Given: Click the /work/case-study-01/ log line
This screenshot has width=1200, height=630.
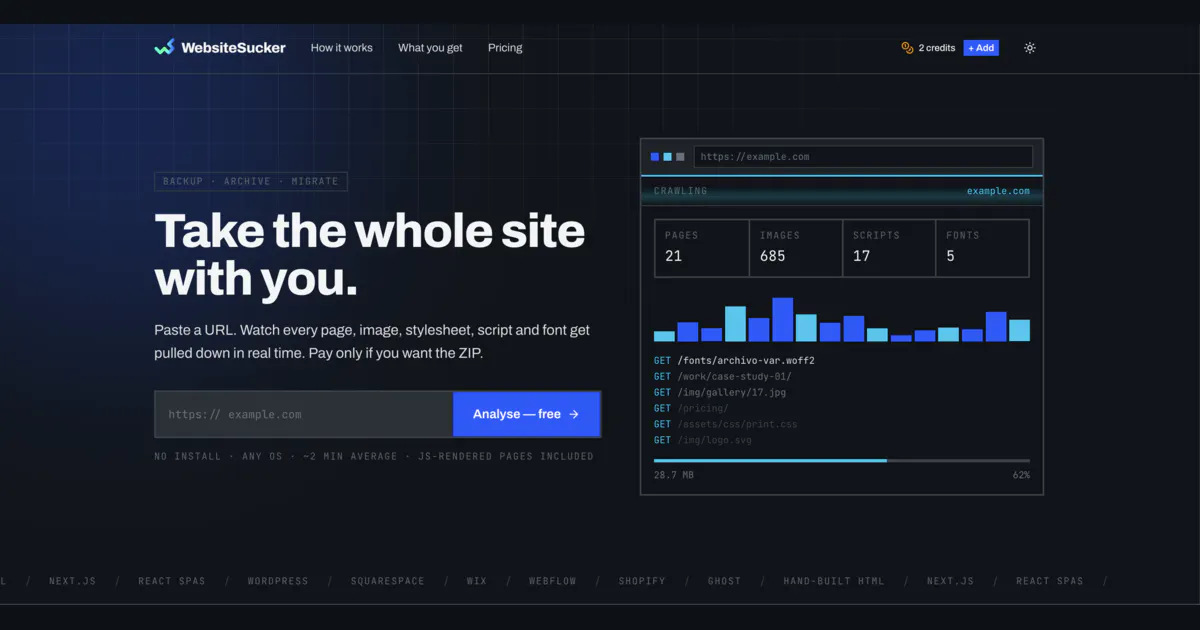Looking at the screenshot, I should 722,376.
